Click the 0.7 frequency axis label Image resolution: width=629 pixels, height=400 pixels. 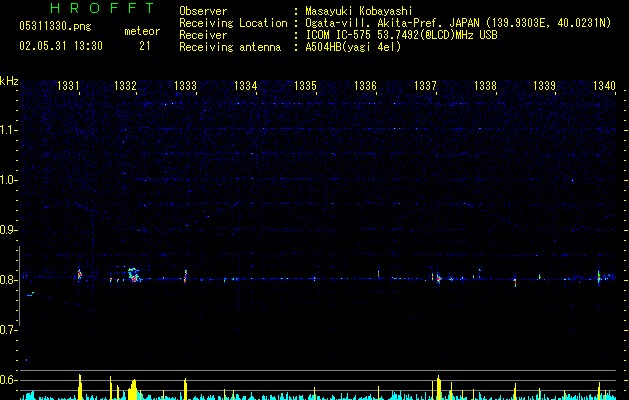pos(9,330)
